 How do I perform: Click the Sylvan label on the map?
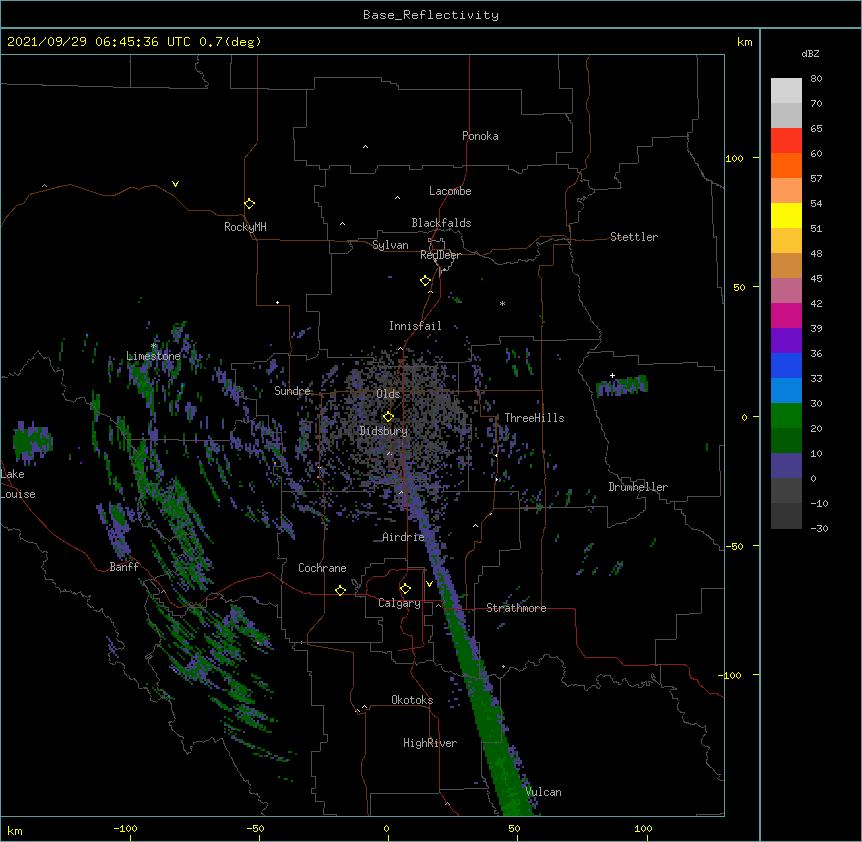[x=390, y=245]
